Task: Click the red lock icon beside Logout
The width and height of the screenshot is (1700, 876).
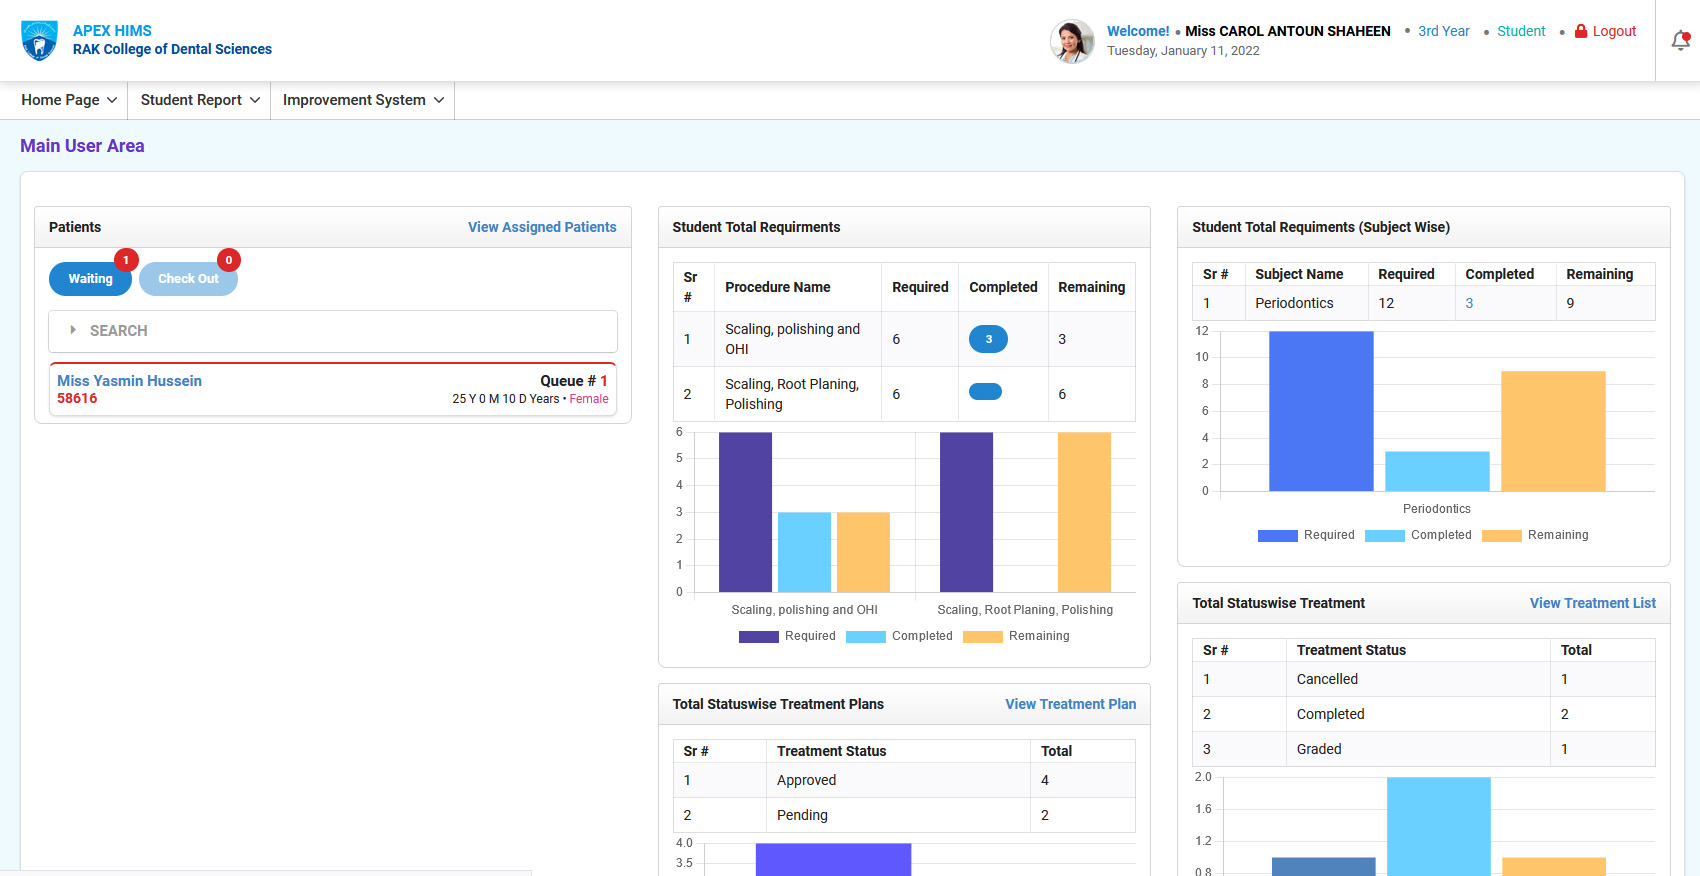Action: coord(1581,31)
